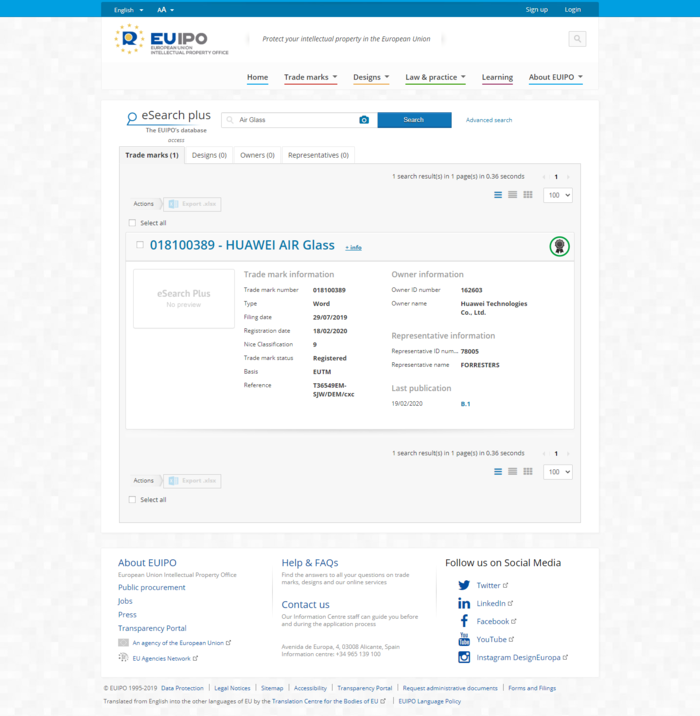Click the Login link
Screen dimensions: 700x716
[x=573, y=10]
